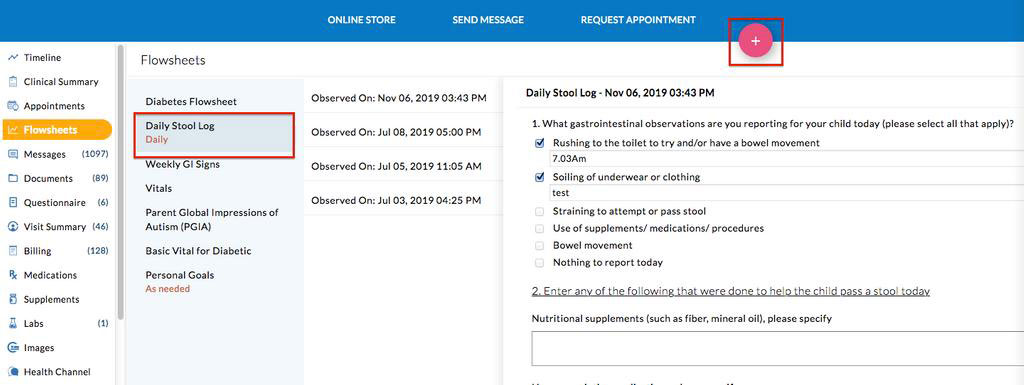Screen dimensions: 1024x385
Task: Check Use of supplements/medications/procedures
Action: click(x=539, y=228)
